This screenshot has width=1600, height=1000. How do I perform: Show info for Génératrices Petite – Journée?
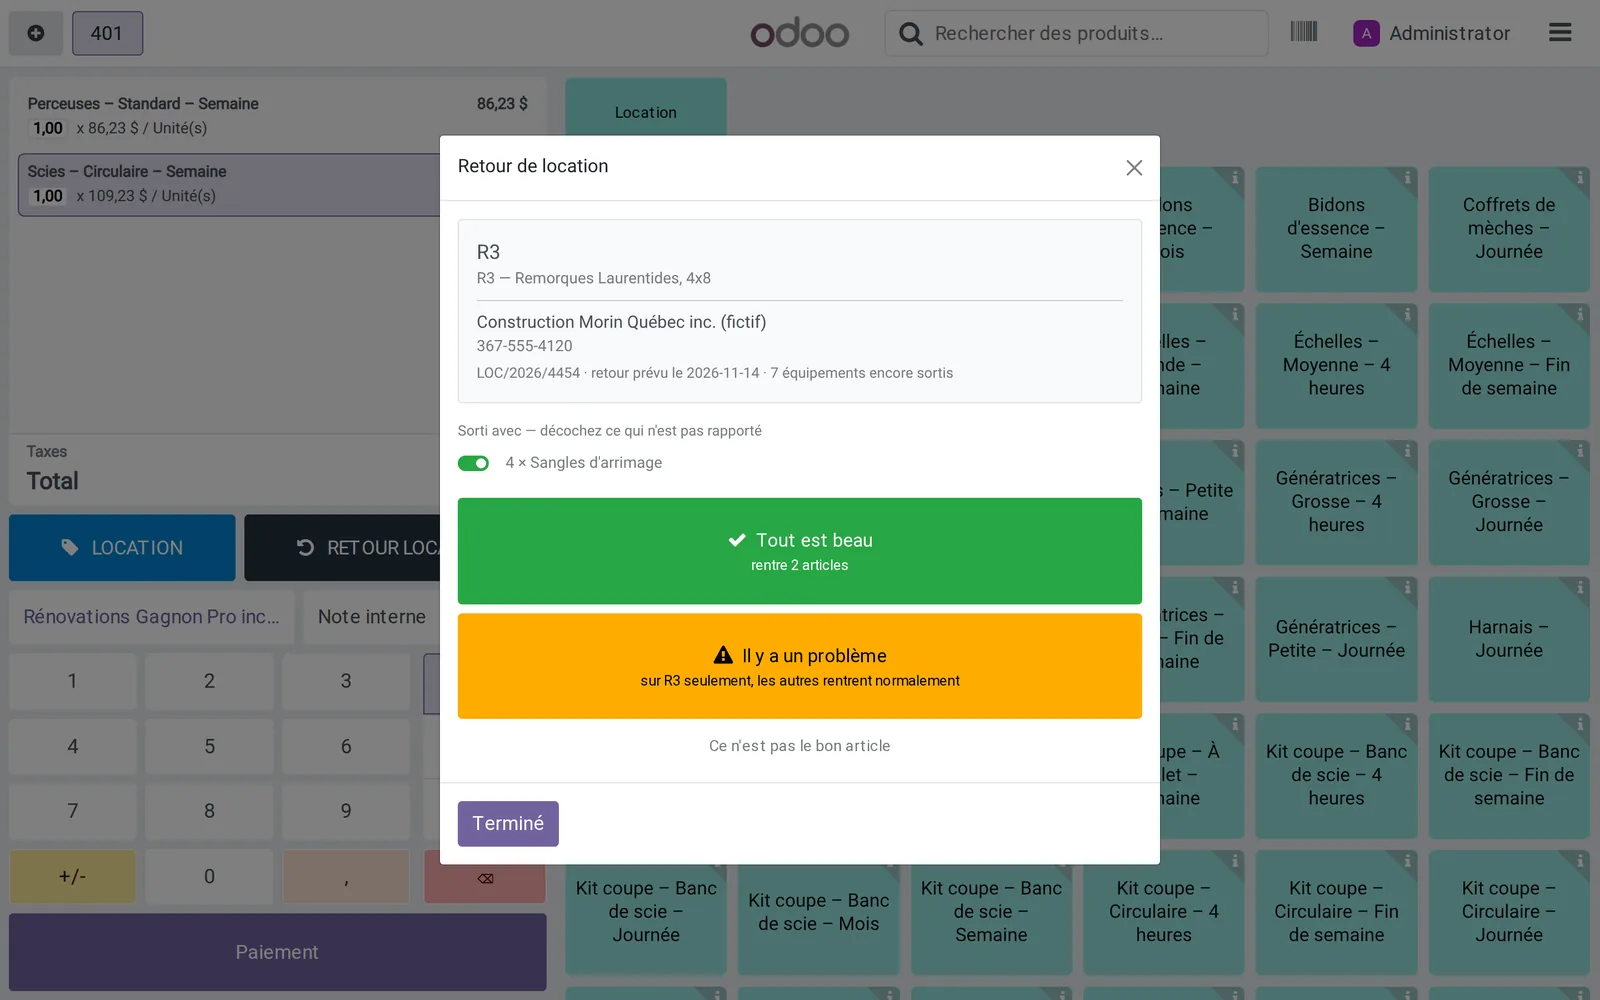tap(1407, 587)
